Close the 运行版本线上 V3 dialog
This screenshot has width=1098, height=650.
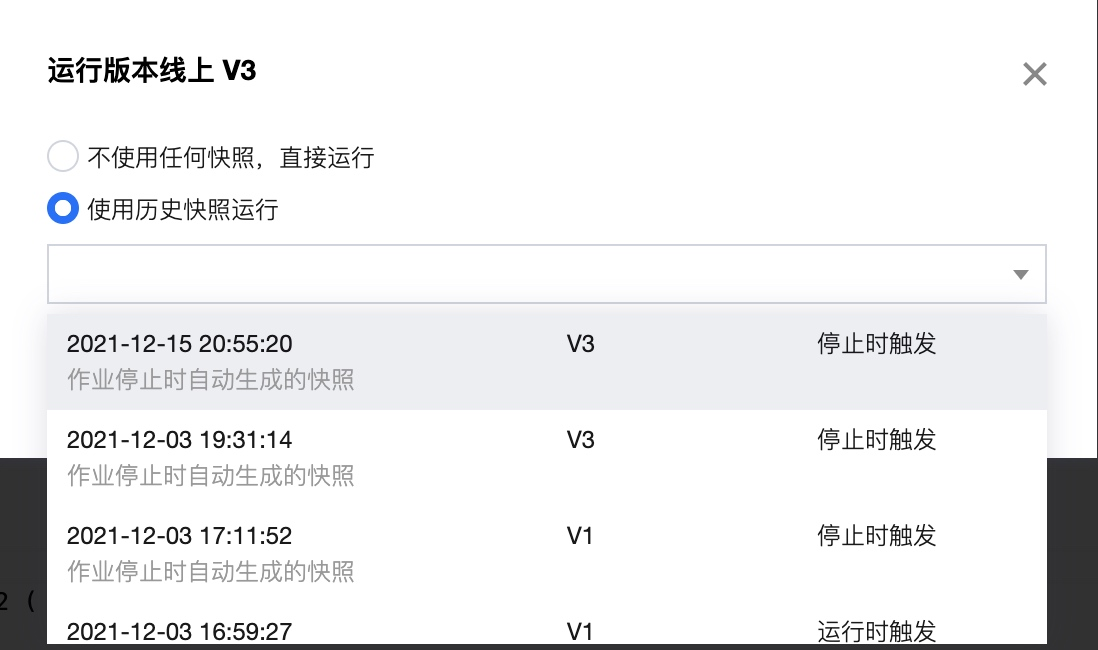1034,74
